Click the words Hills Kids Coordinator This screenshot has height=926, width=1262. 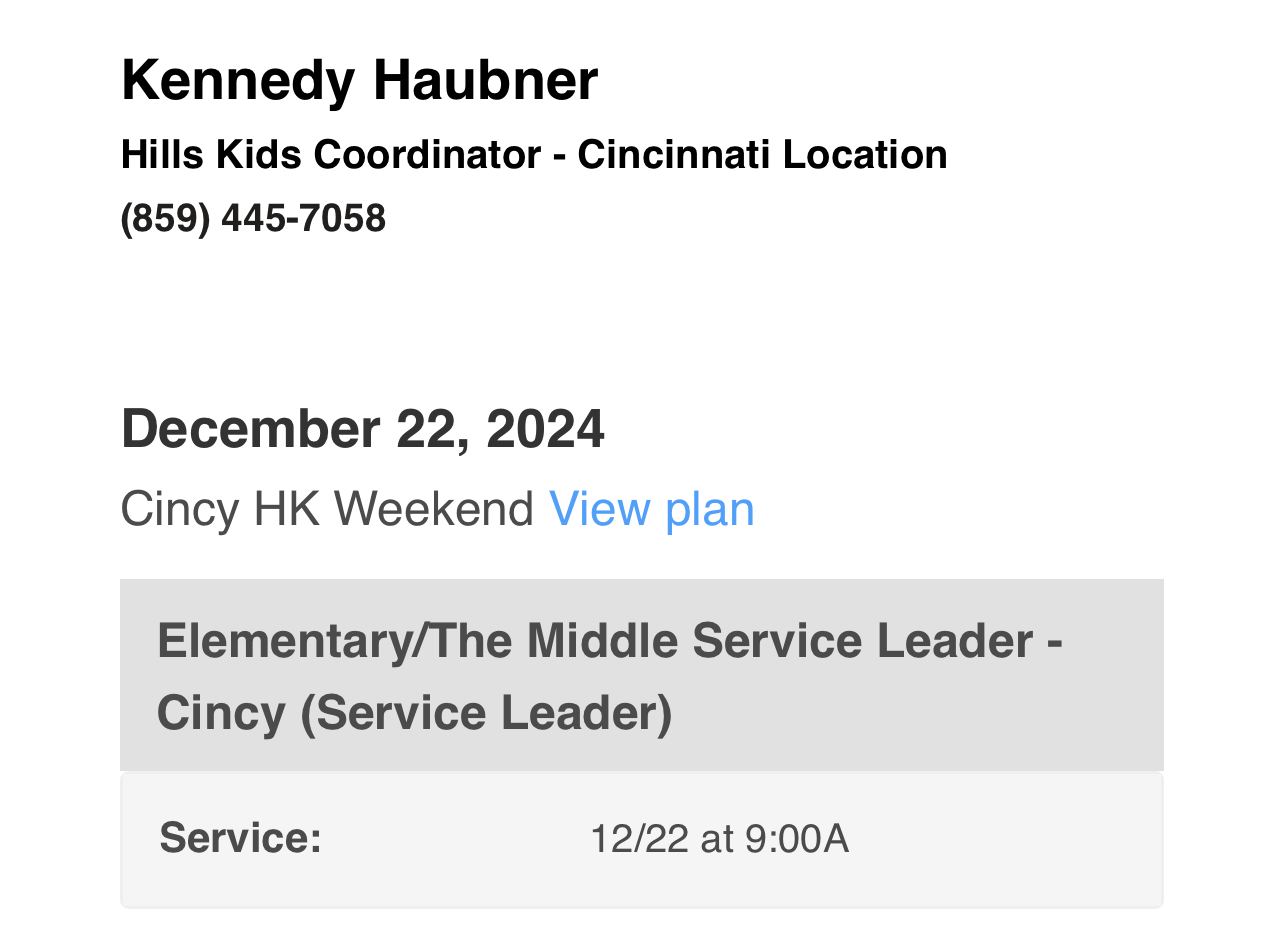pyautogui.click(x=331, y=155)
